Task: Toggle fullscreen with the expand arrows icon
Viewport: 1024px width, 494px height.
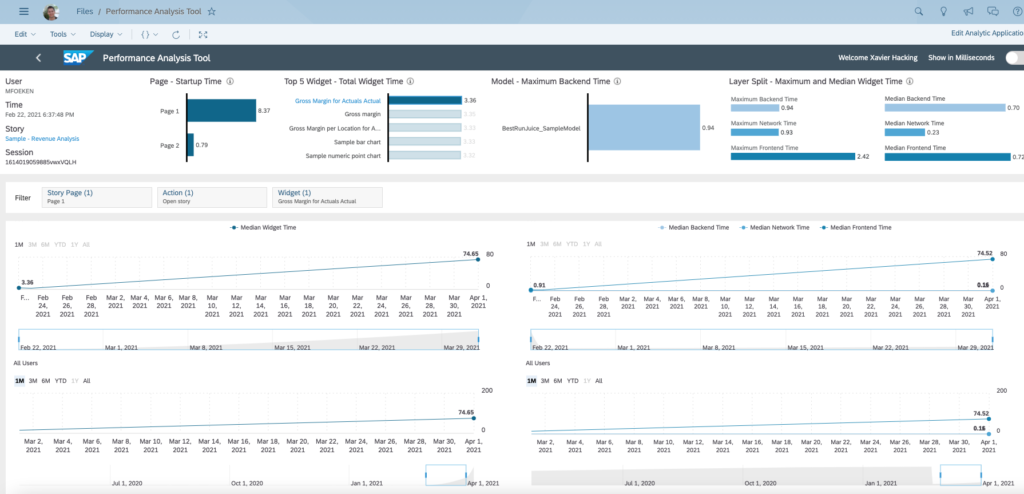Action: click(x=203, y=35)
